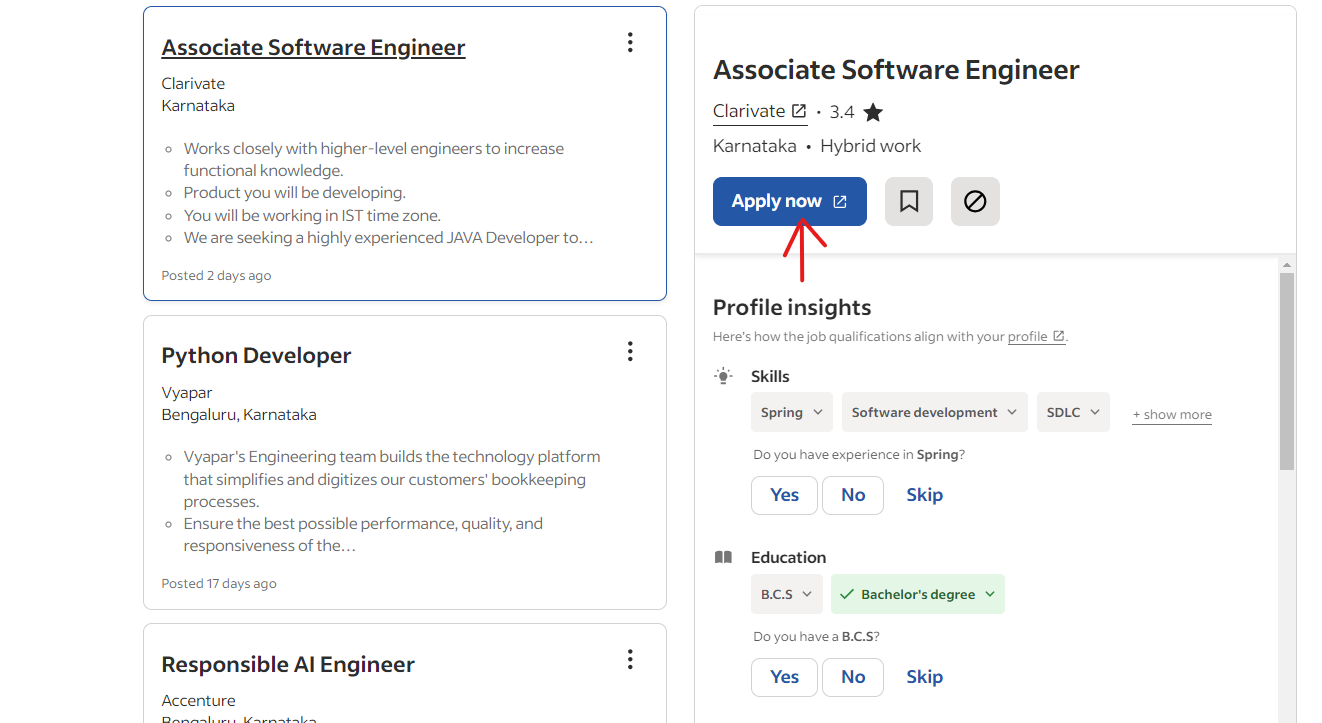The width and height of the screenshot is (1322, 723).
Task: Save job with the bookmark icon
Action: coord(909,202)
